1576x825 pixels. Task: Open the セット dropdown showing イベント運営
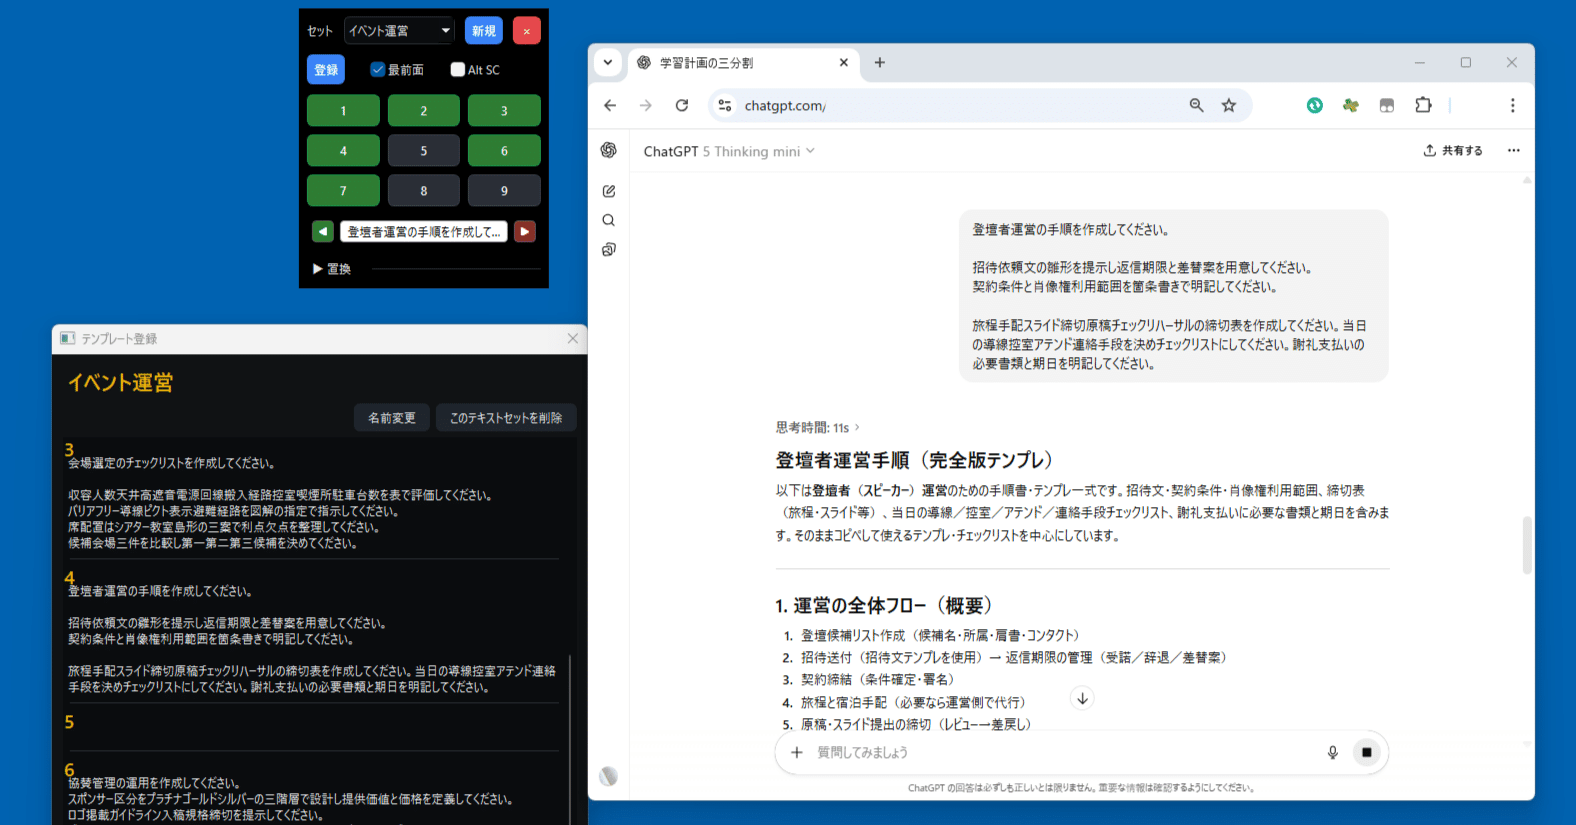point(399,30)
